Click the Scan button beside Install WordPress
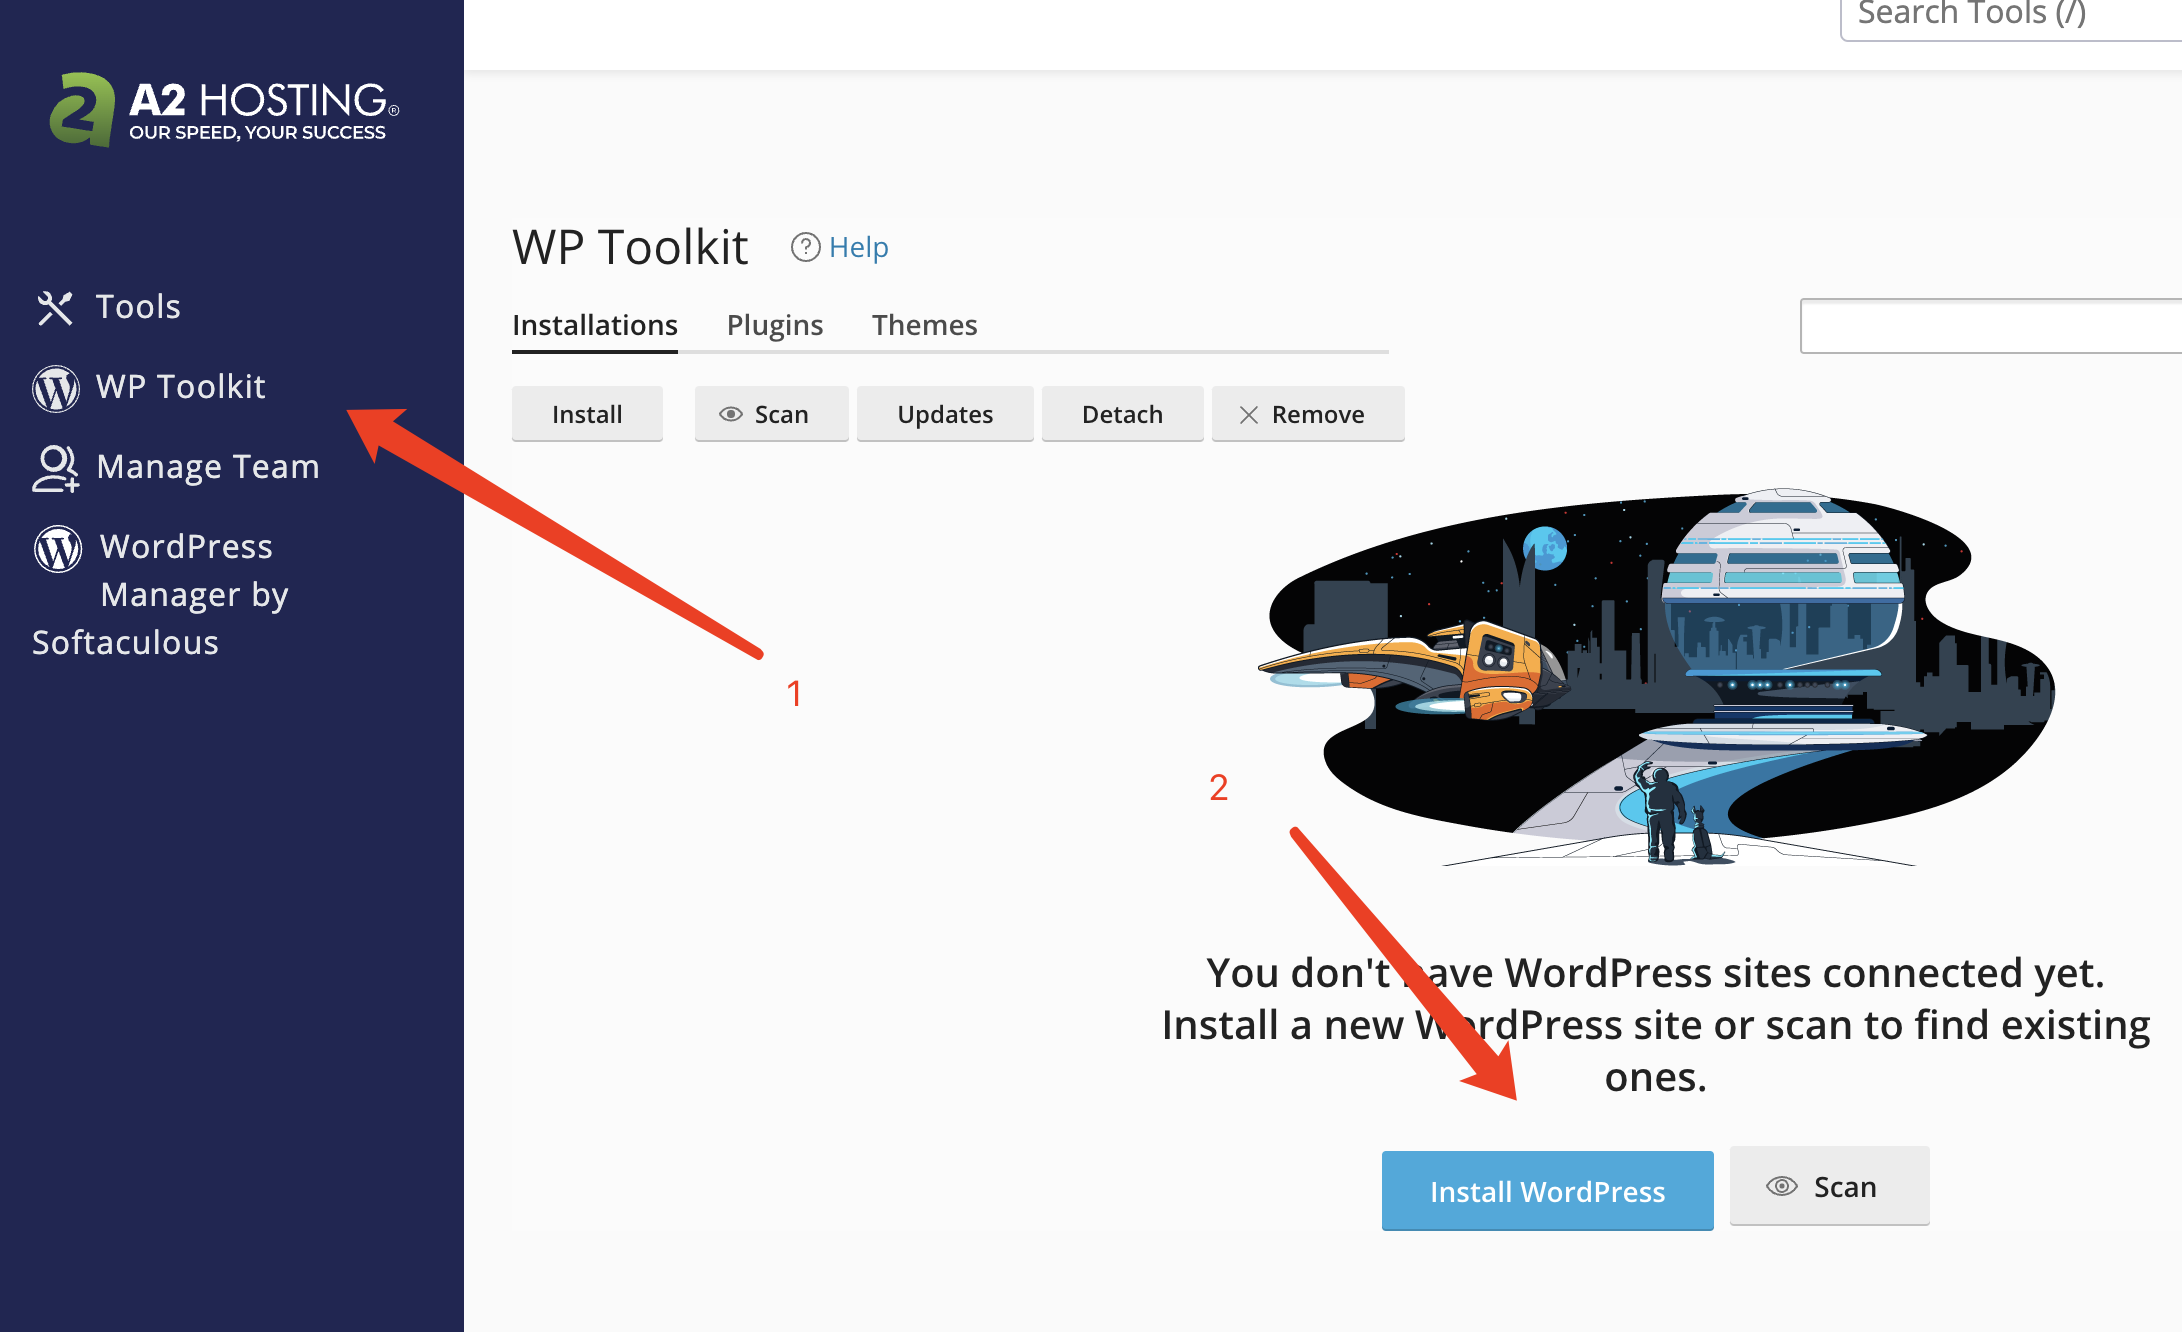The width and height of the screenshot is (2182, 1332). coord(1829,1186)
